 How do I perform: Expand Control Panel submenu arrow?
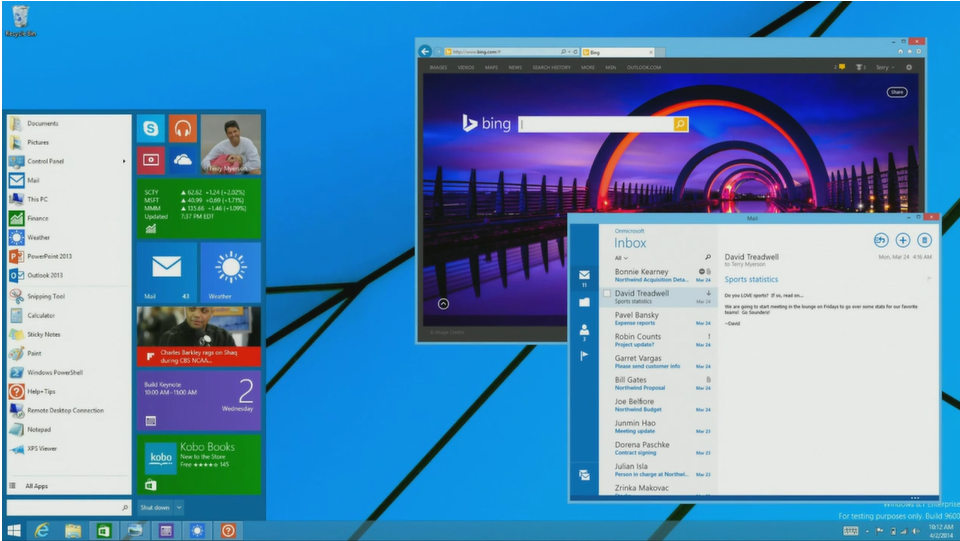124,162
